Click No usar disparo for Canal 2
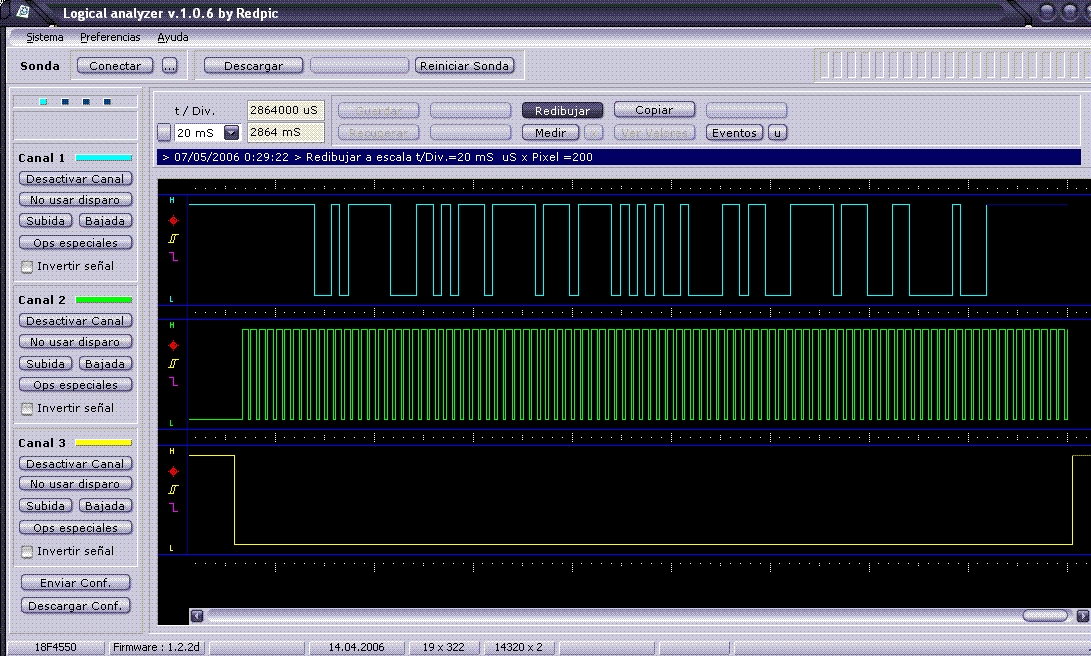 (x=75, y=342)
